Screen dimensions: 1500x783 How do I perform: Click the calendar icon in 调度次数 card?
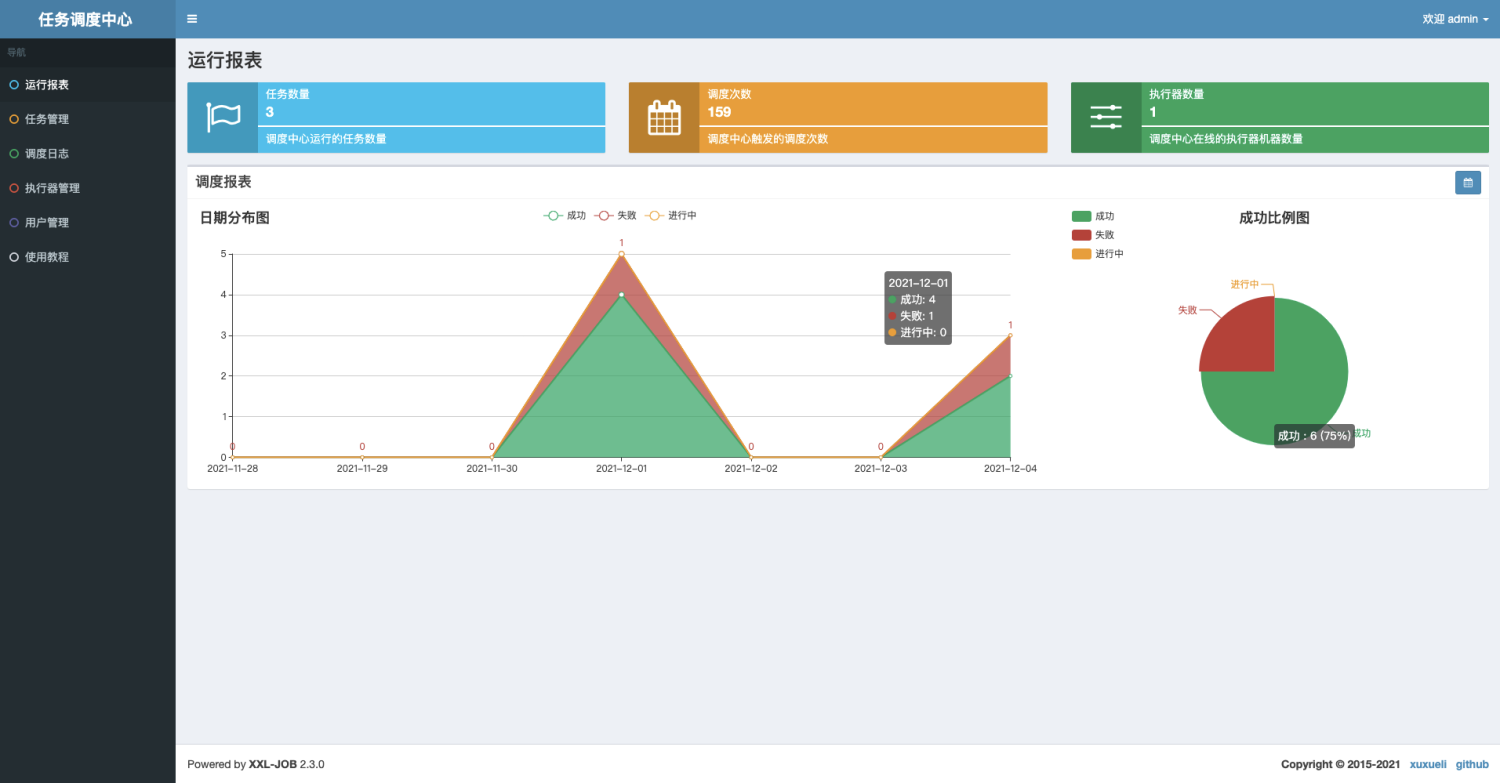(664, 118)
